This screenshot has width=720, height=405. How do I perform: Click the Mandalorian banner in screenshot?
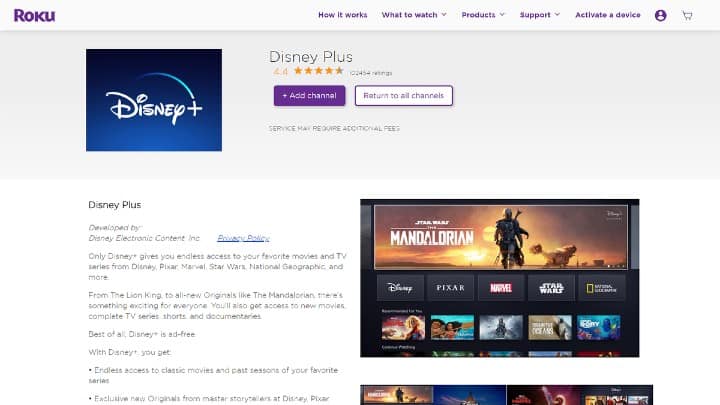501,236
